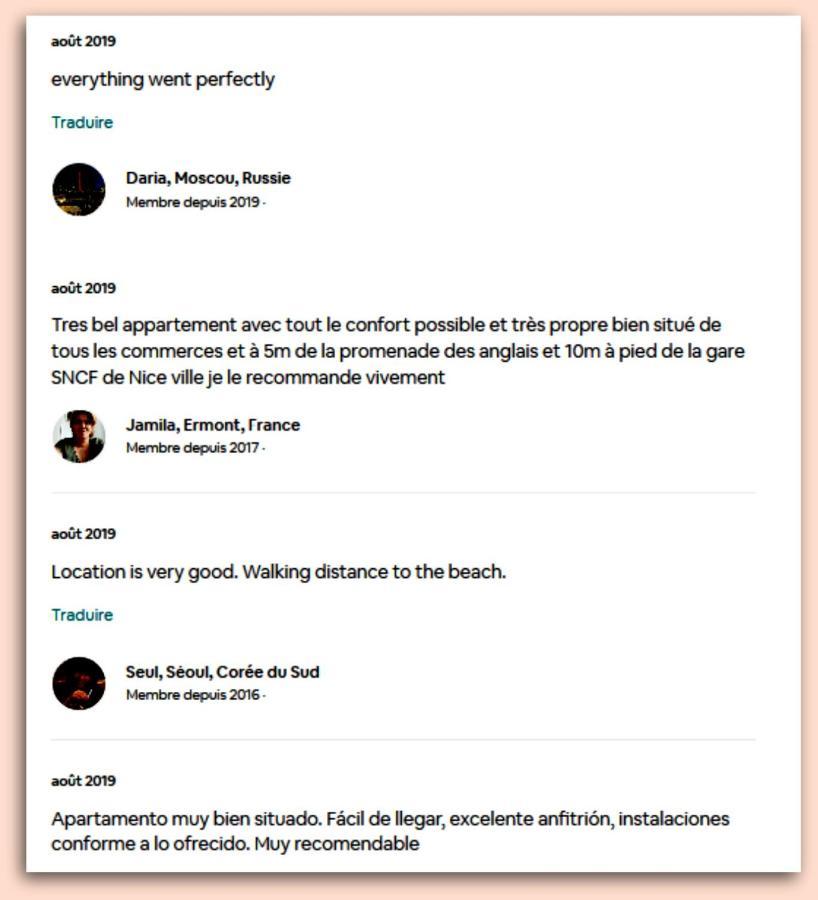
Task: Click "Membre depuis 2017" under Jamila
Action: point(193,449)
